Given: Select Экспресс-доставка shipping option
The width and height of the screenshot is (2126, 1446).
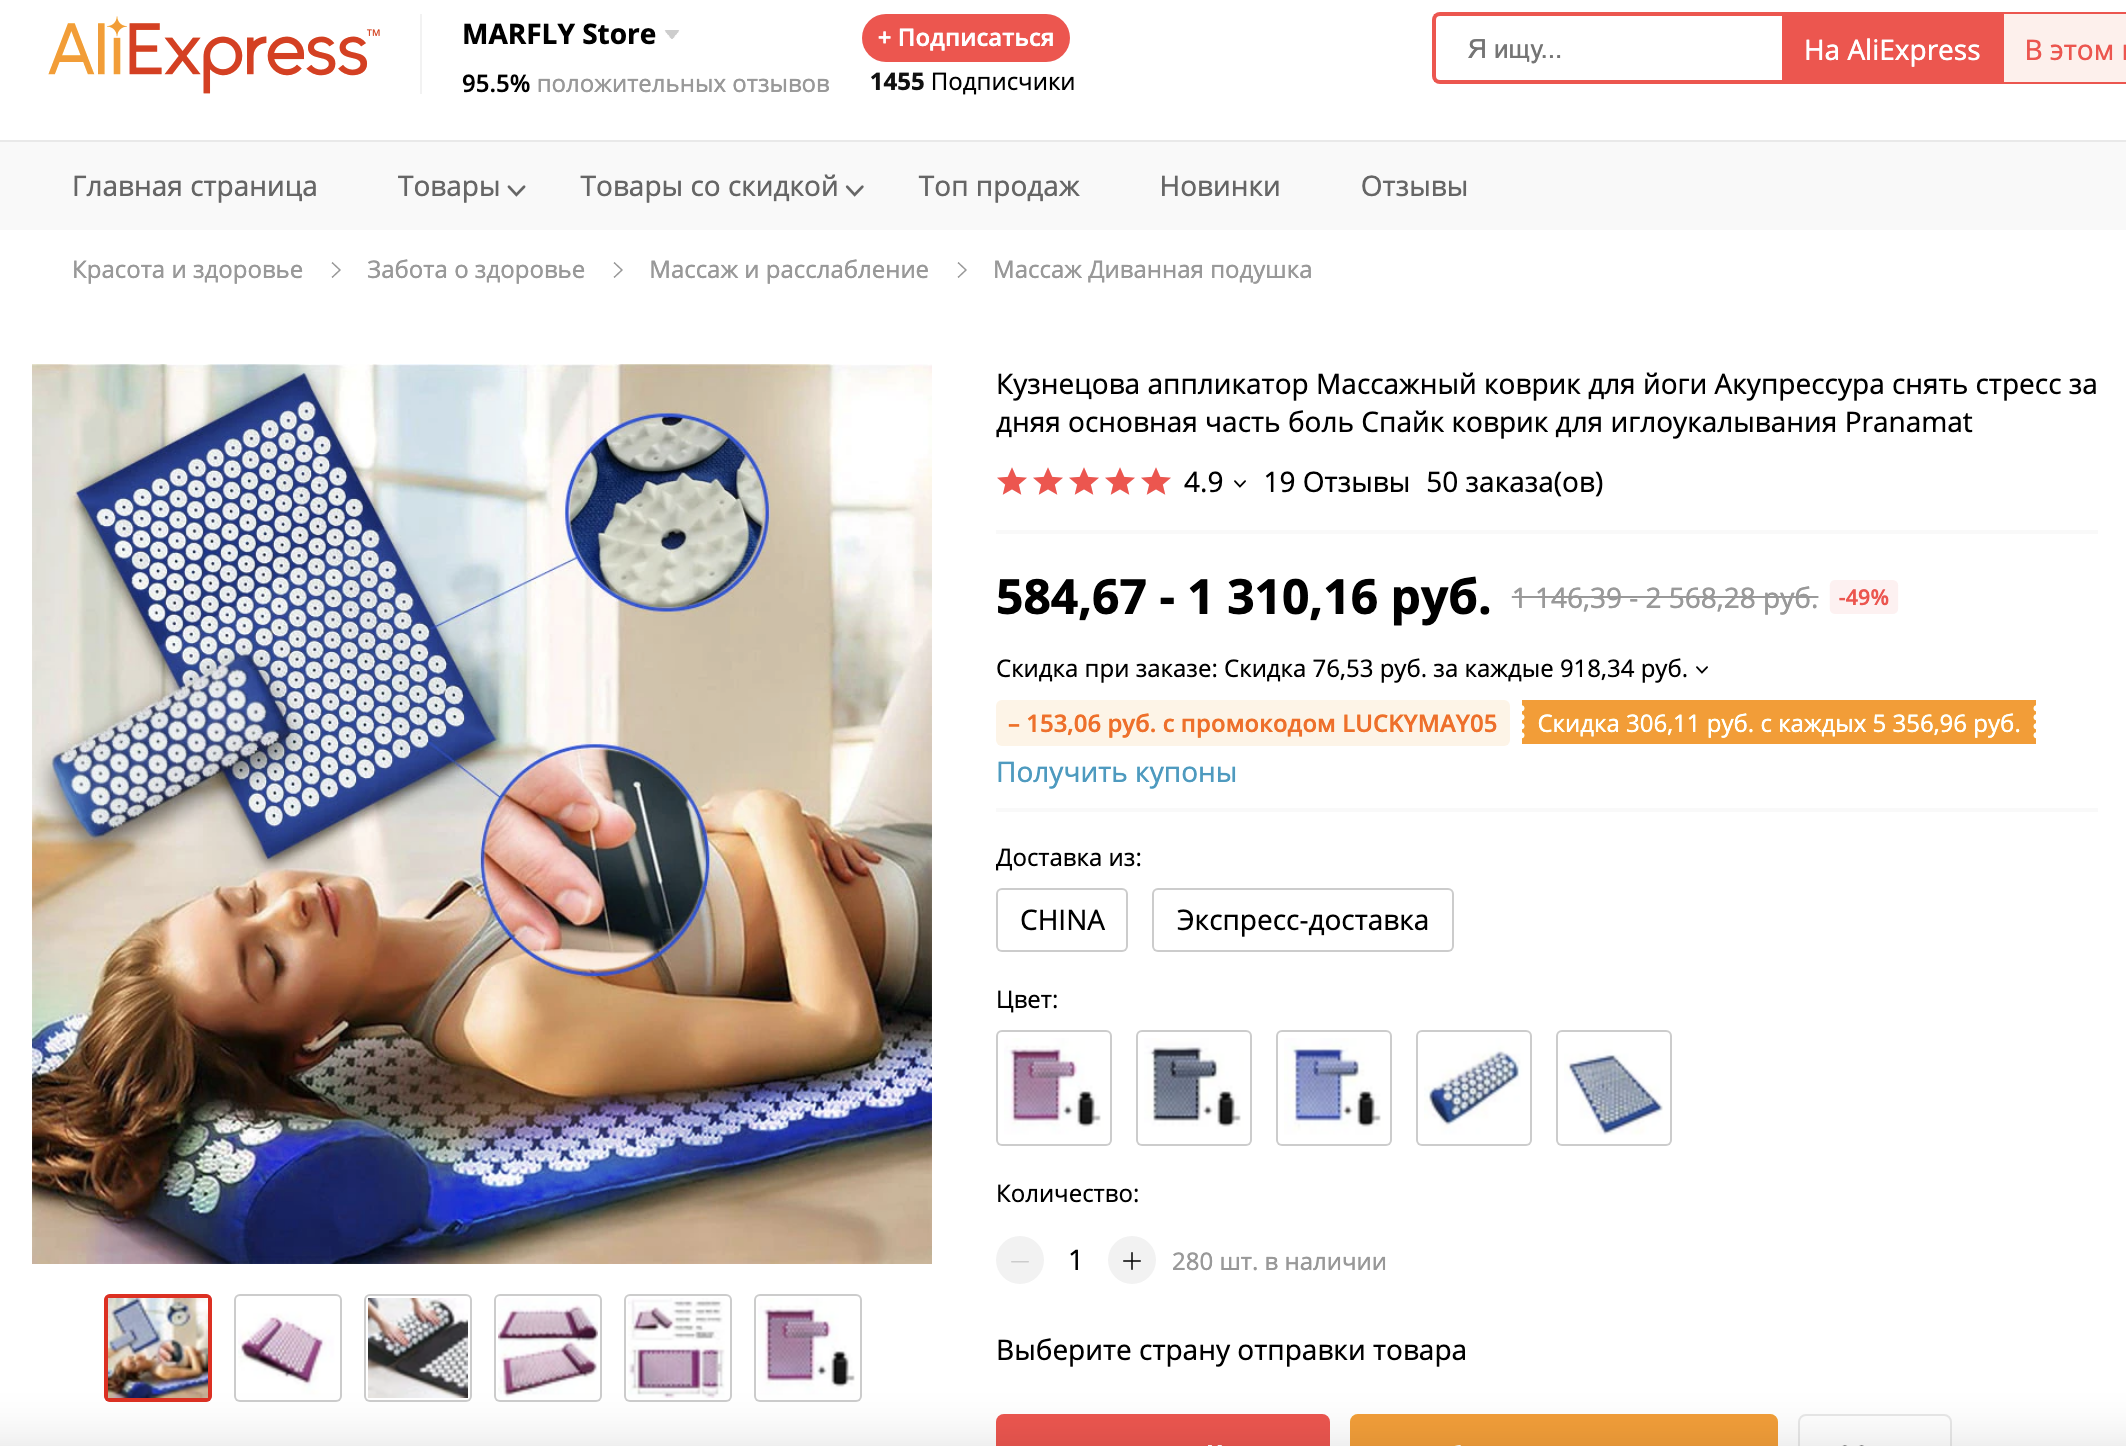Looking at the screenshot, I should 1302,920.
